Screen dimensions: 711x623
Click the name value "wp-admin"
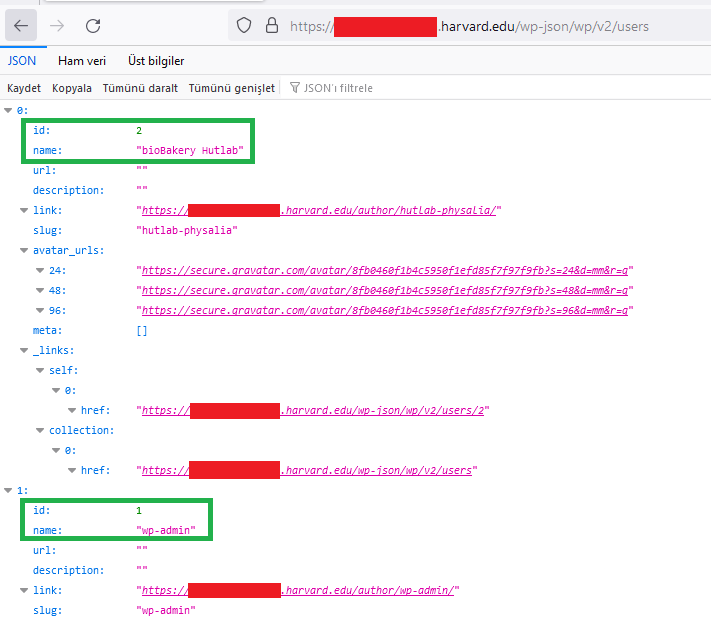pos(166,531)
